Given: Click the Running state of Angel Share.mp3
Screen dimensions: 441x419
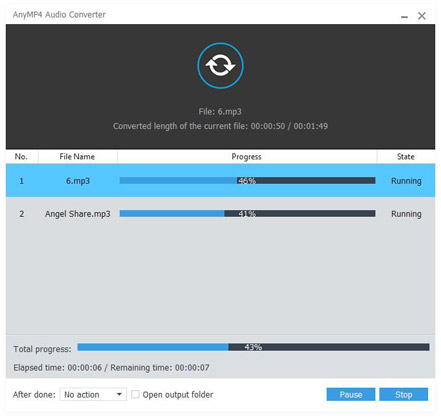Looking at the screenshot, I should (406, 214).
